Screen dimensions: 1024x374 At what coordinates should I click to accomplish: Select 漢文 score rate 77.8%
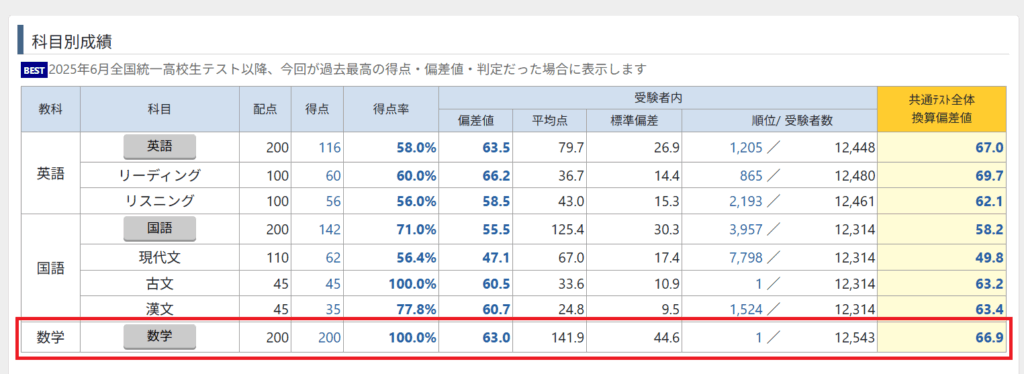pos(416,310)
